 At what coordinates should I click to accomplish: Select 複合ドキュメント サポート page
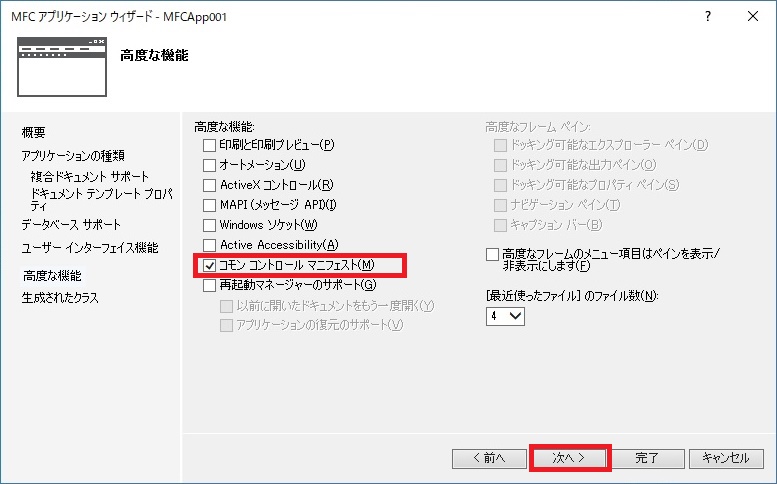click(90, 176)
